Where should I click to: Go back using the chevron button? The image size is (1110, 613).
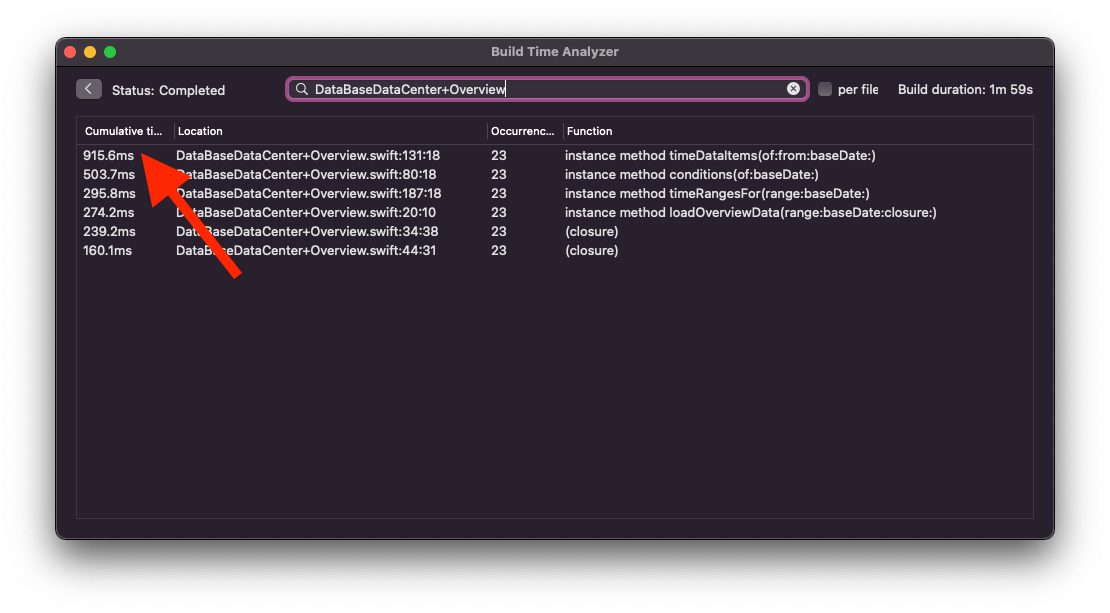pos(88,89)
